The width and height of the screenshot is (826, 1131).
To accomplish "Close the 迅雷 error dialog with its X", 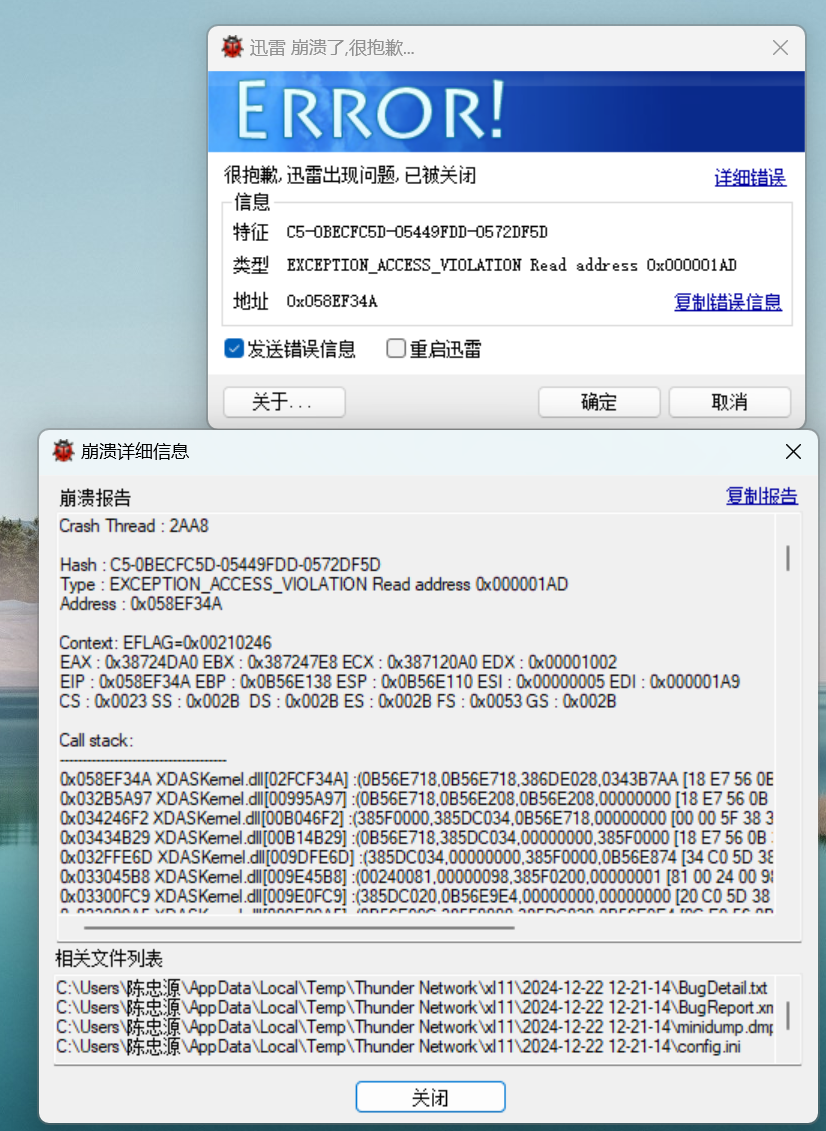I will [x=780, y=47].
